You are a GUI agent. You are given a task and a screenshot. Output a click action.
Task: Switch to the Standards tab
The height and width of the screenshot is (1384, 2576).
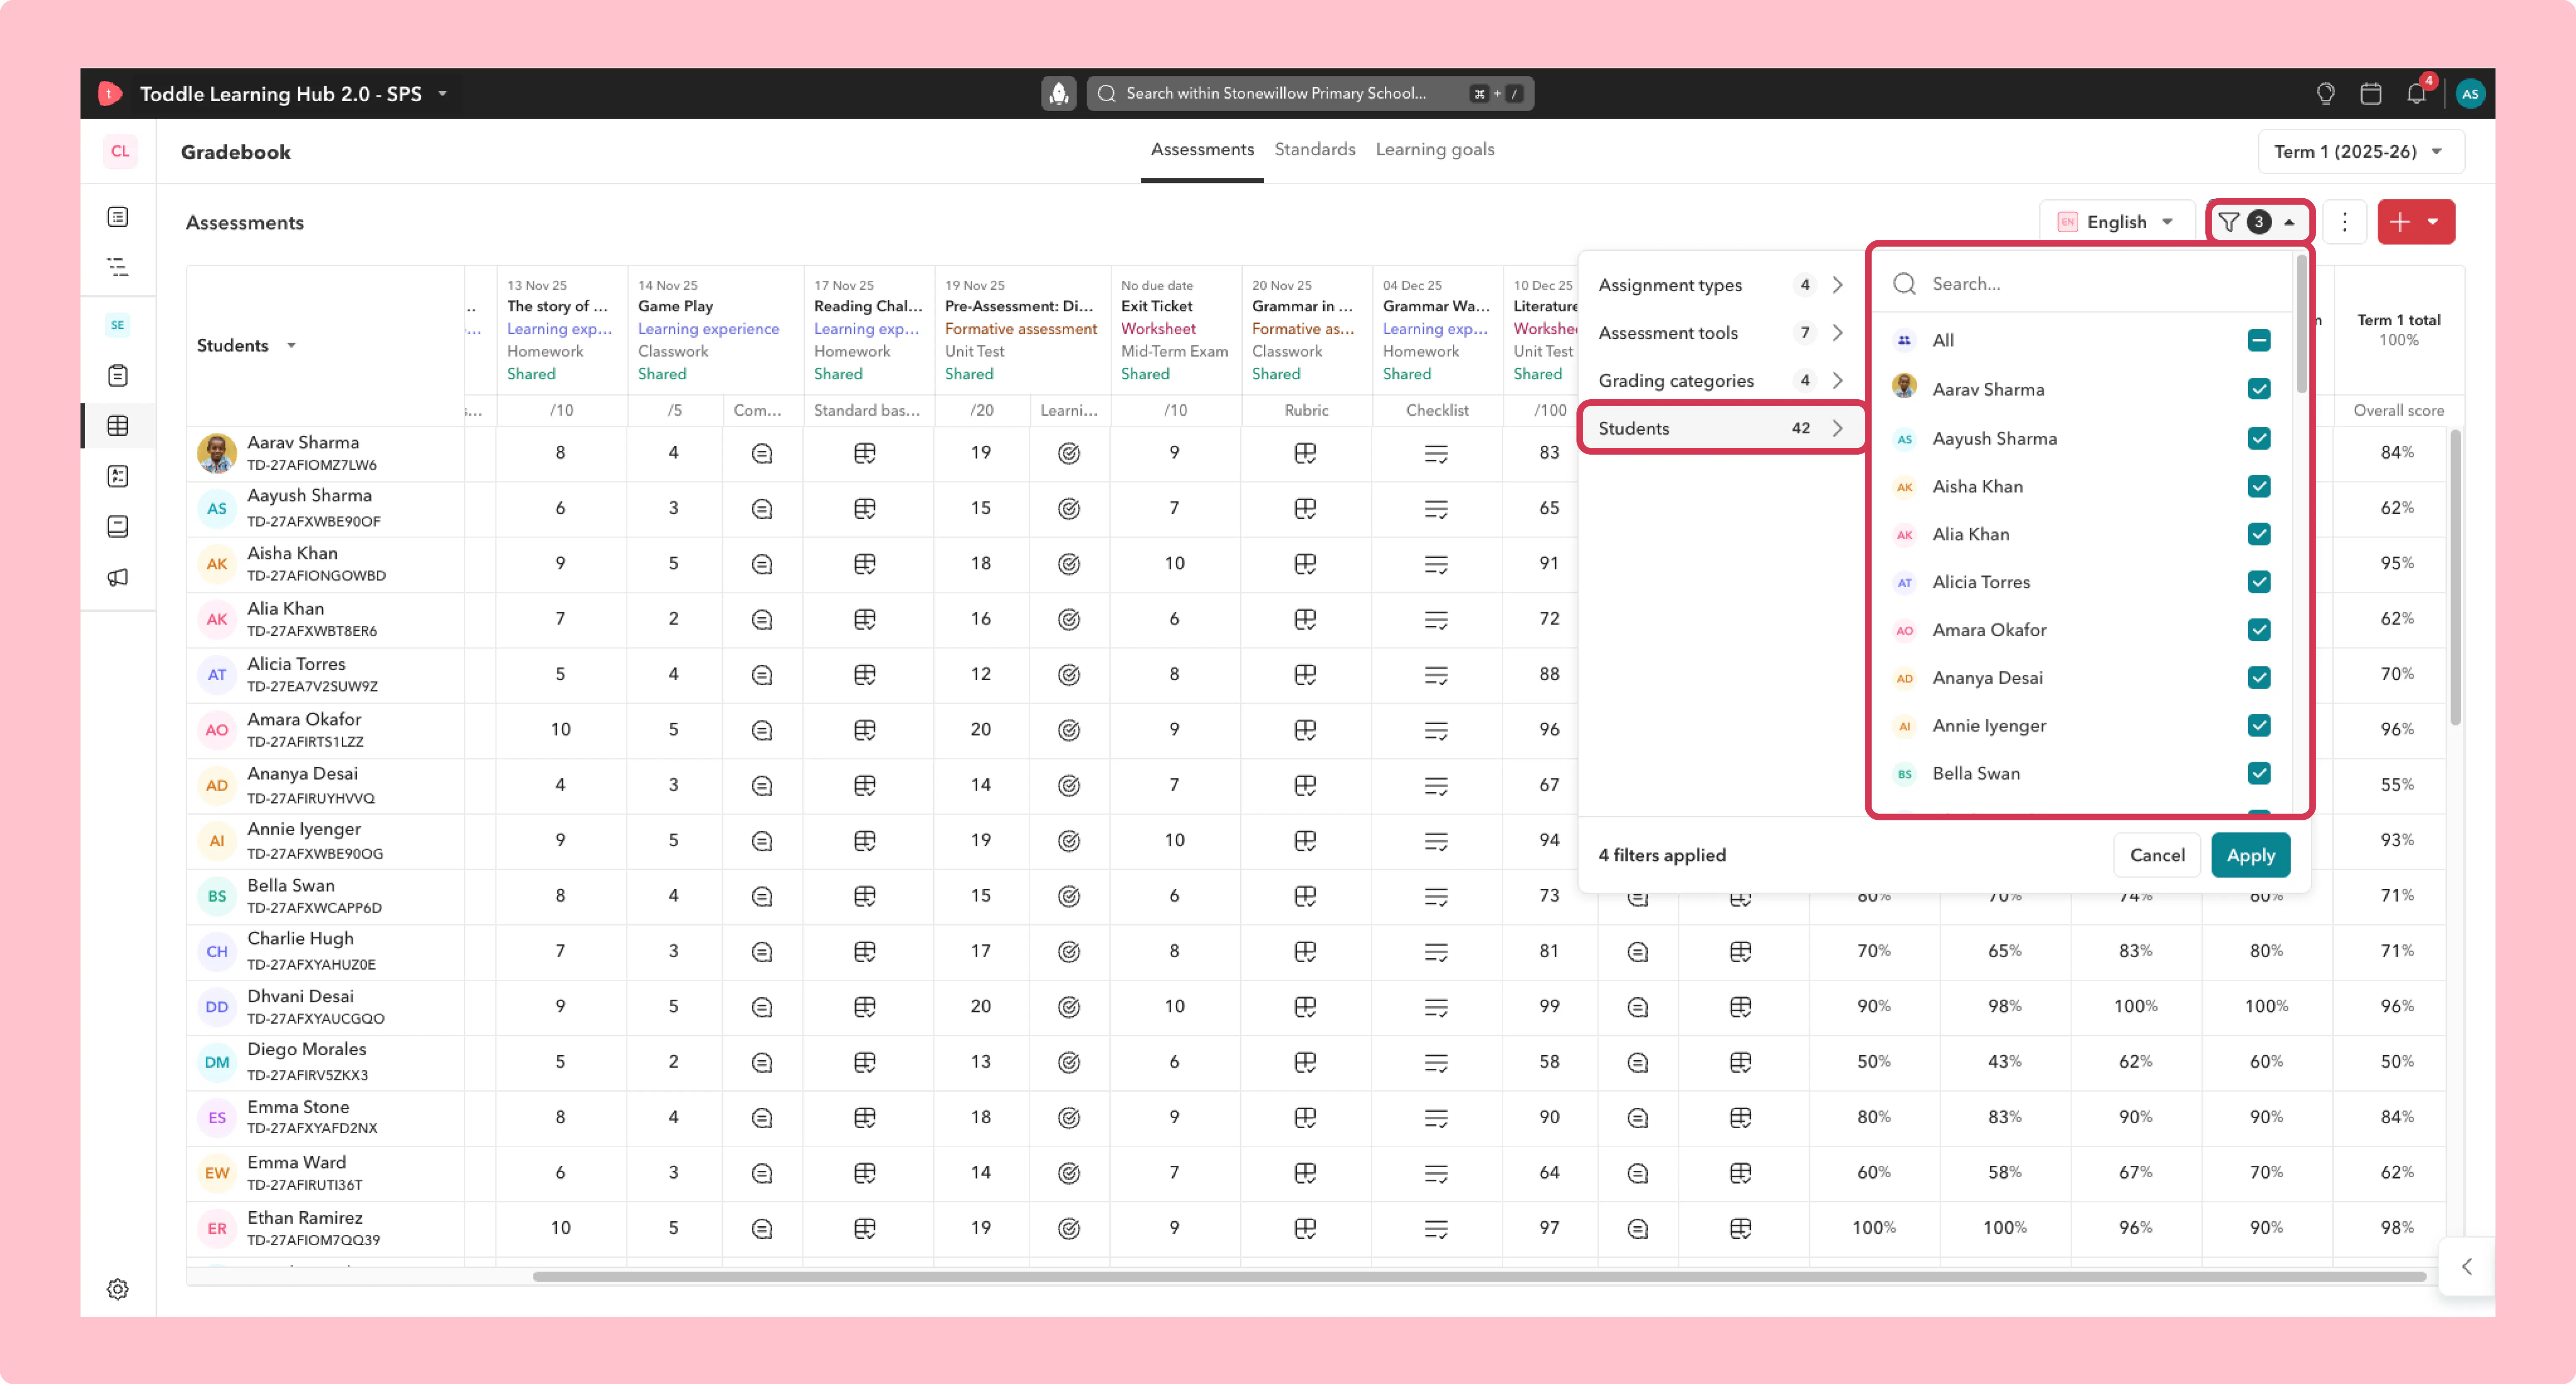(x=1314, y=150)
